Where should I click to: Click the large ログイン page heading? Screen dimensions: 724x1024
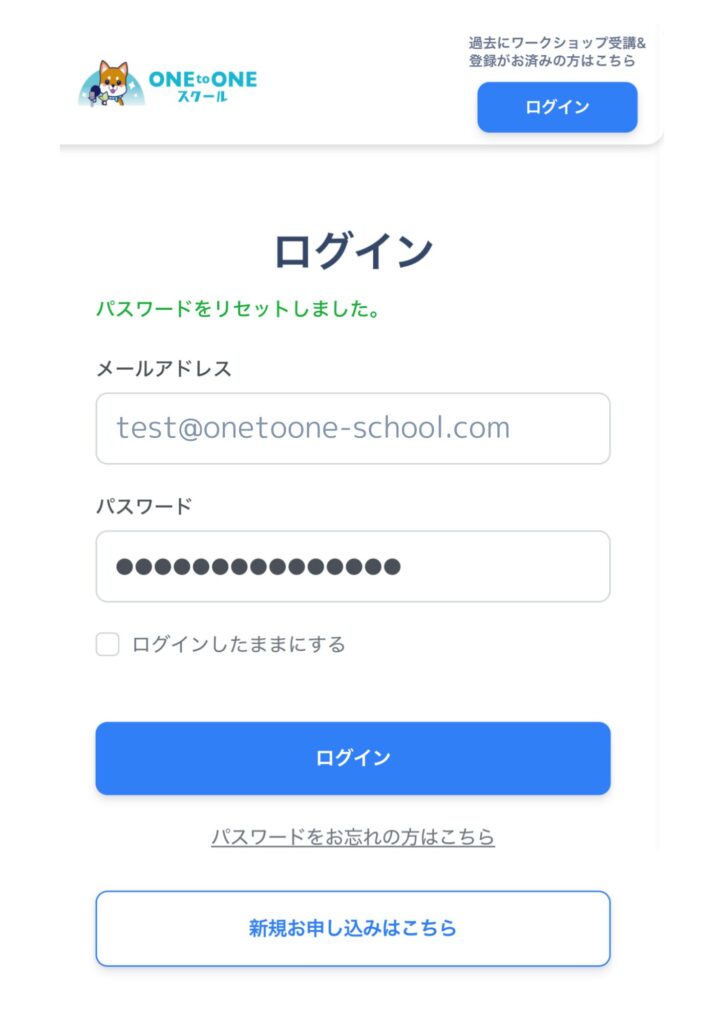pyautogui.click(x=353, y=251)
